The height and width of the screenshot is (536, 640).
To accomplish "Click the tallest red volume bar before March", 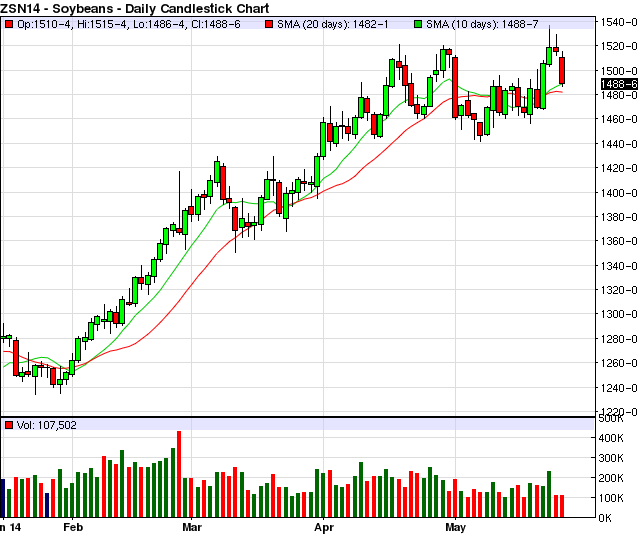I will (179, 474).
